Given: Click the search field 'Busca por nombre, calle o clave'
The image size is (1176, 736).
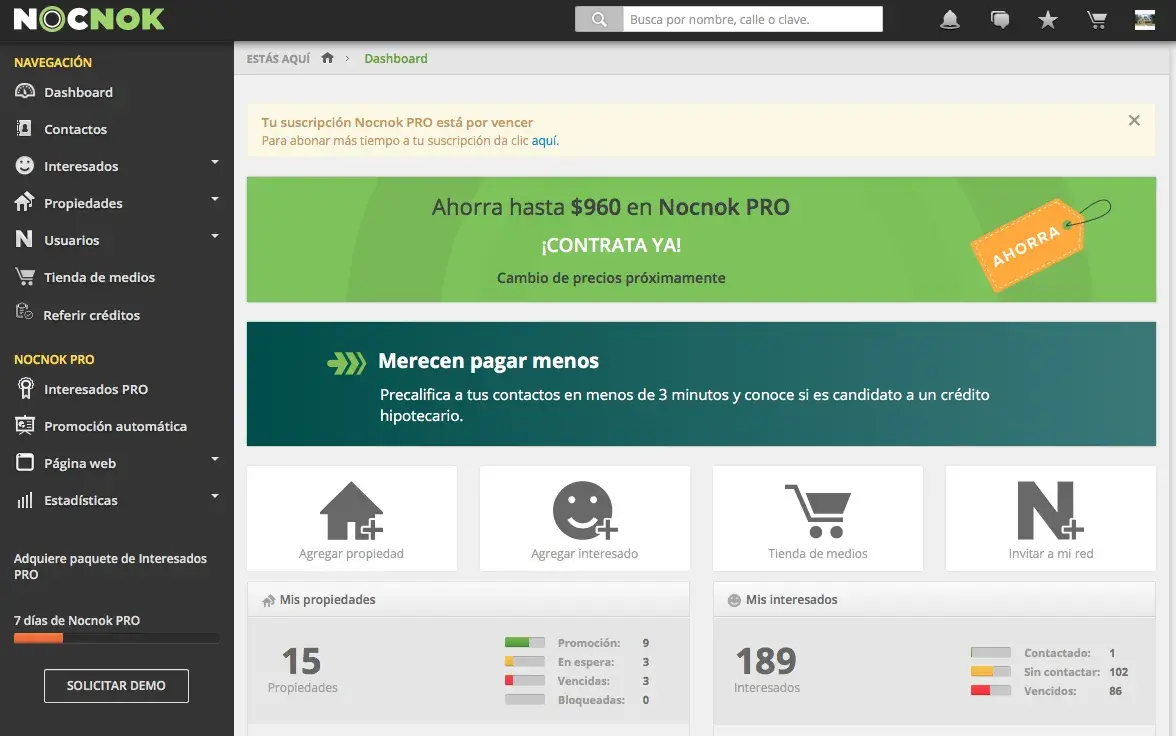Looking at the screenshot, I should click(752, 20).
